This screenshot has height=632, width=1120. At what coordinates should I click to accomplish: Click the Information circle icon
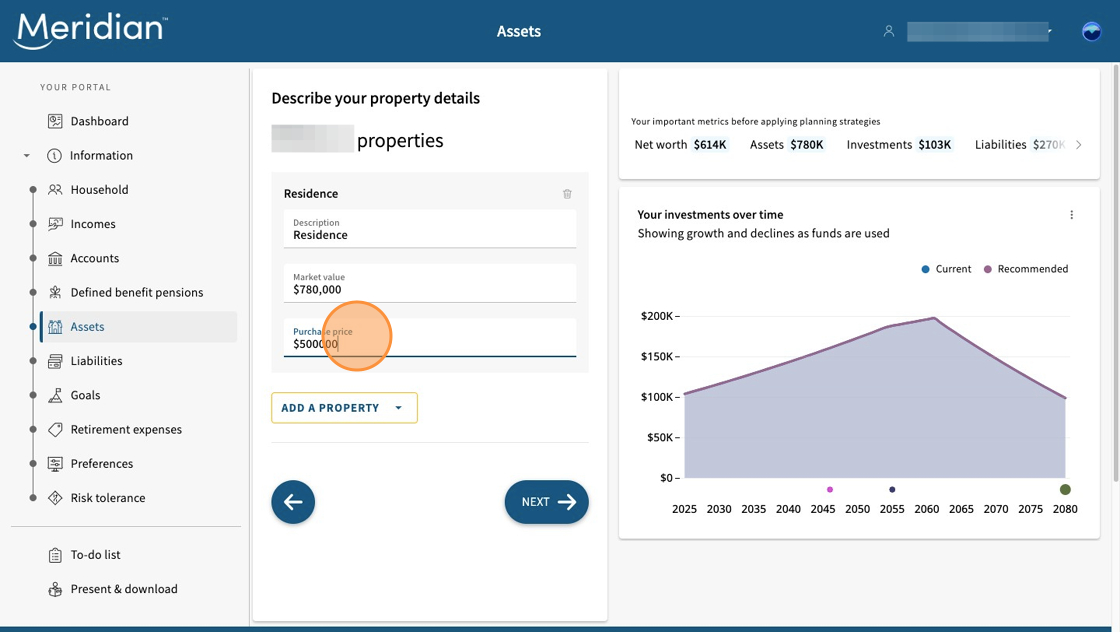tap(54, 156)
